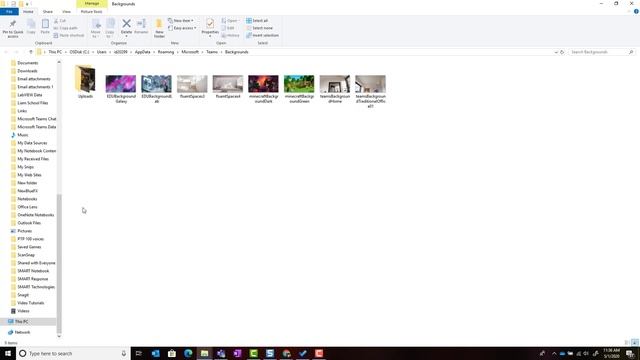Open the Action Center notifications
The width and height of the screenshot is (640, 360).
point(630,353)
